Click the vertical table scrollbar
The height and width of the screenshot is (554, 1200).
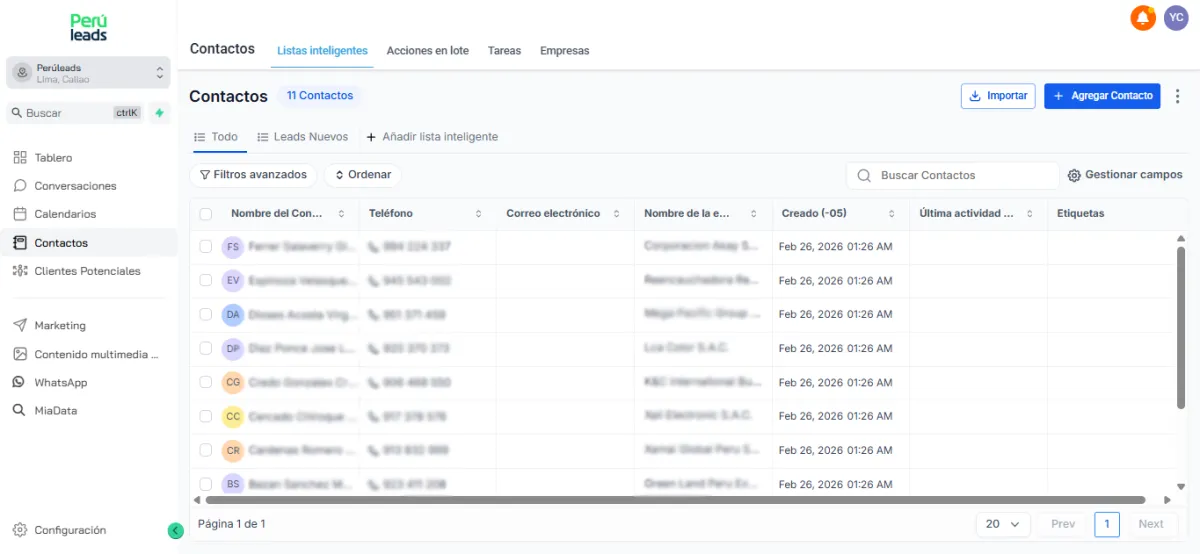click(1181, 327)
